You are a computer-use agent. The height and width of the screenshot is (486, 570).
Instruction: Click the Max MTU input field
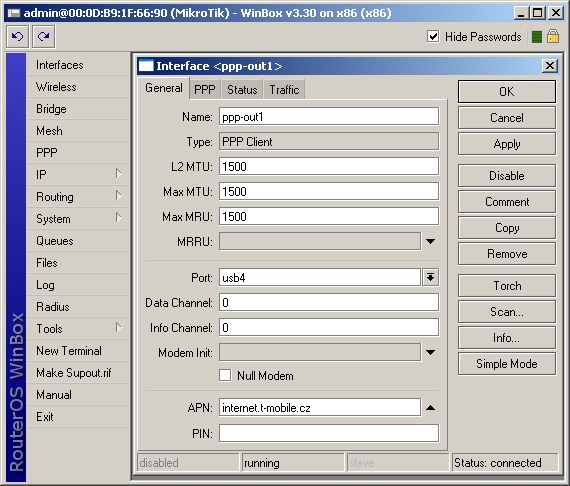tap(329, 191)
